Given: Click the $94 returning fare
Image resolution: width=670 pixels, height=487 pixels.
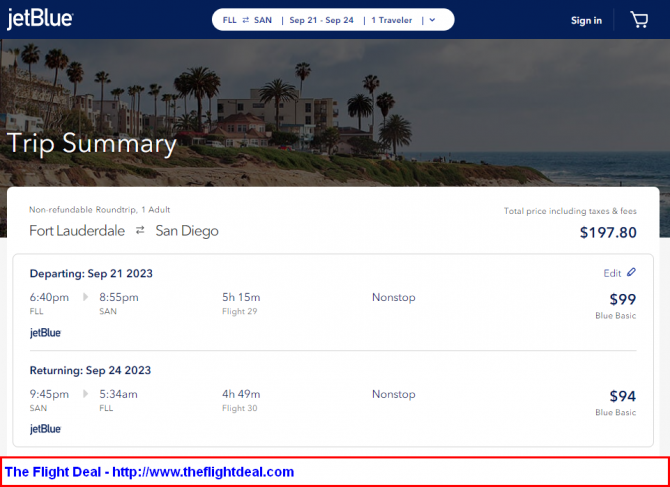Looking at the screenshot, I should [623, 396].
